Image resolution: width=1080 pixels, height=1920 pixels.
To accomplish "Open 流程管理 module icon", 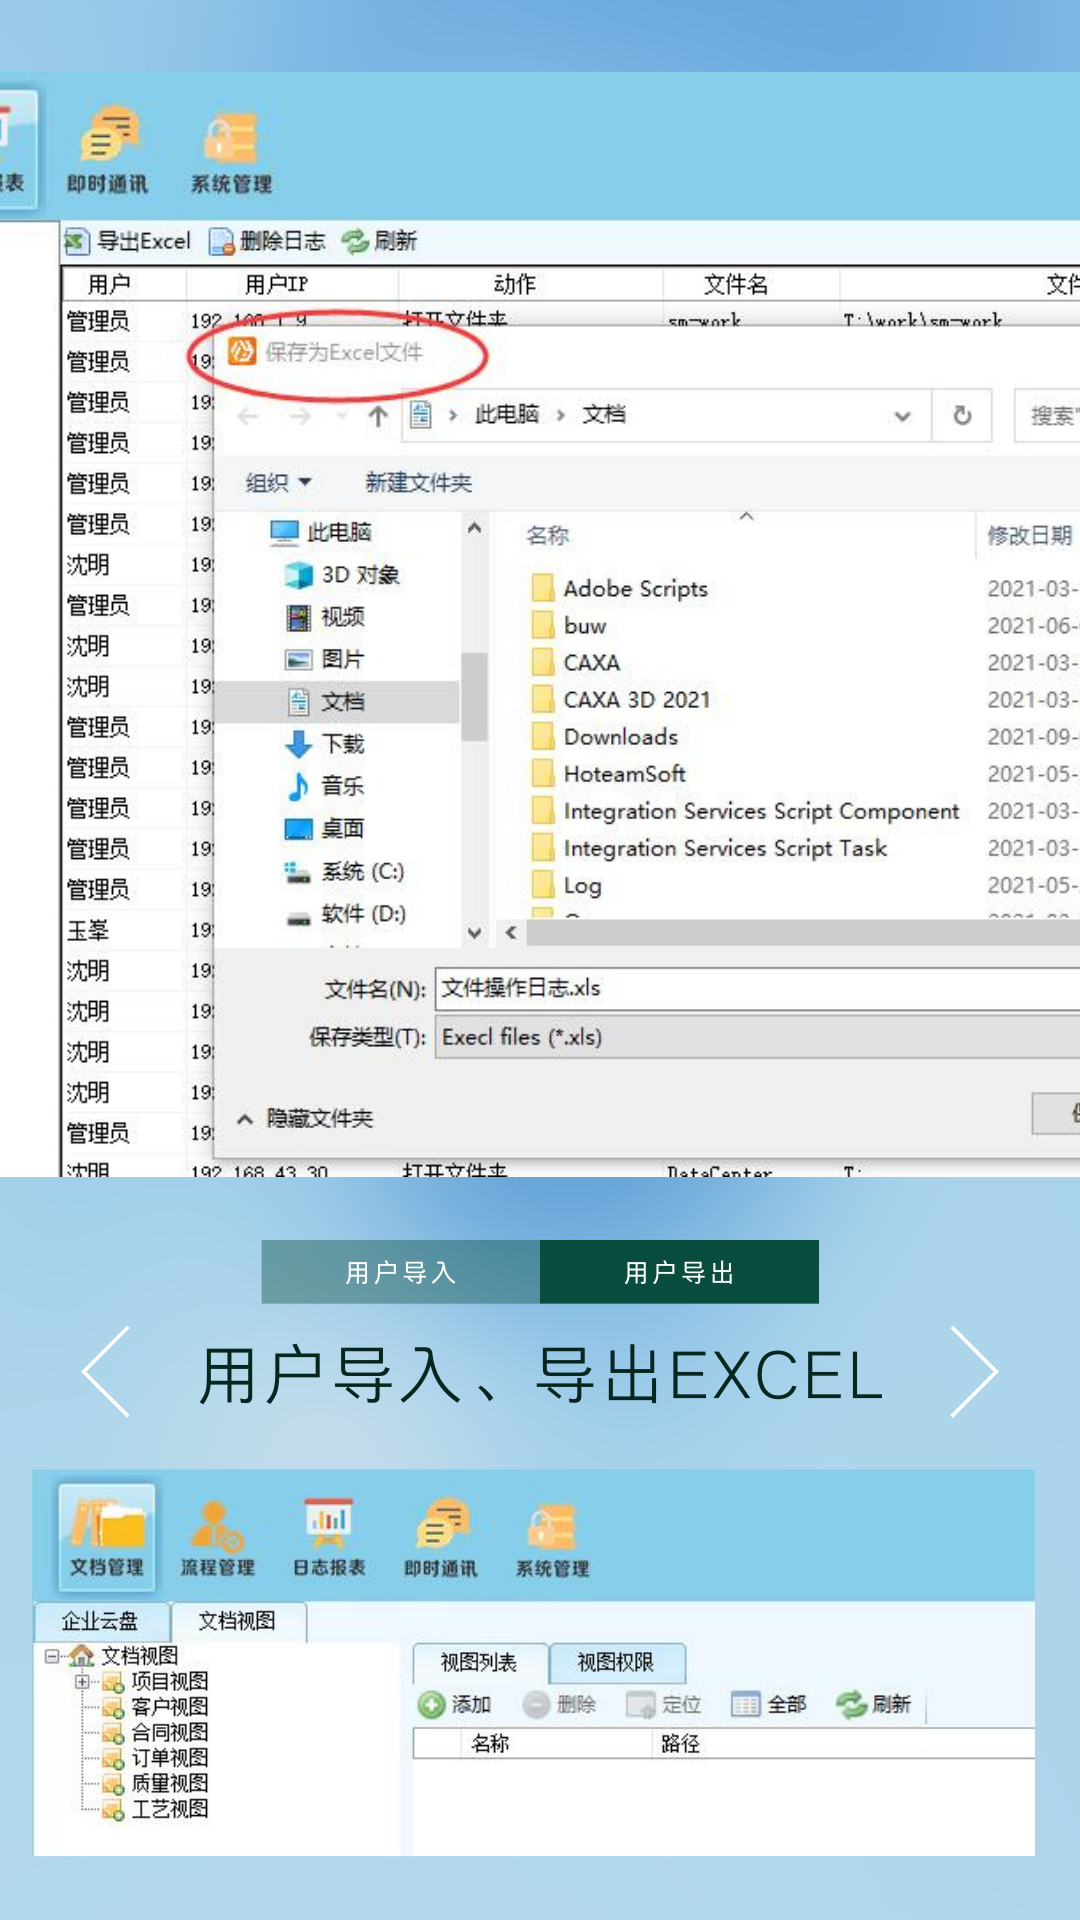I will tap(217, 1537).
